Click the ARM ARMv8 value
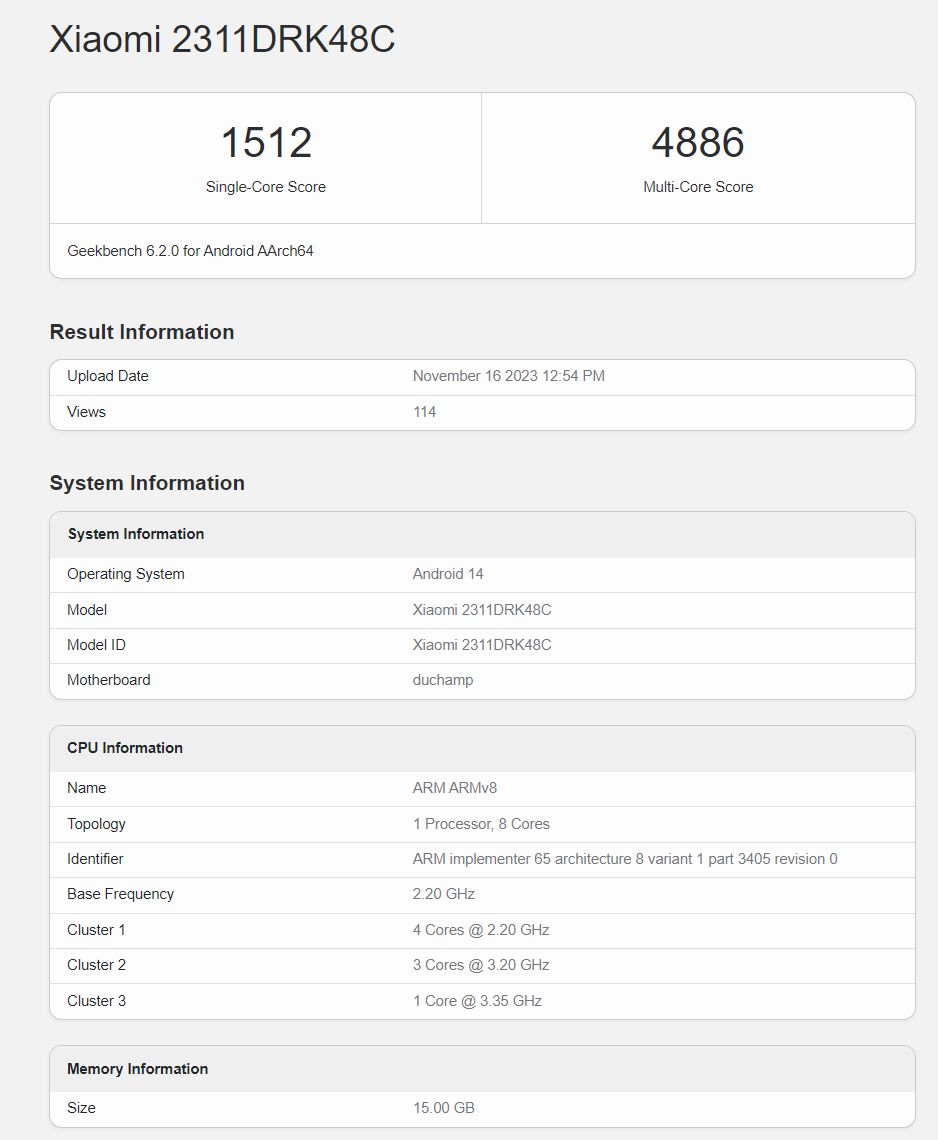 click(455, 787)
